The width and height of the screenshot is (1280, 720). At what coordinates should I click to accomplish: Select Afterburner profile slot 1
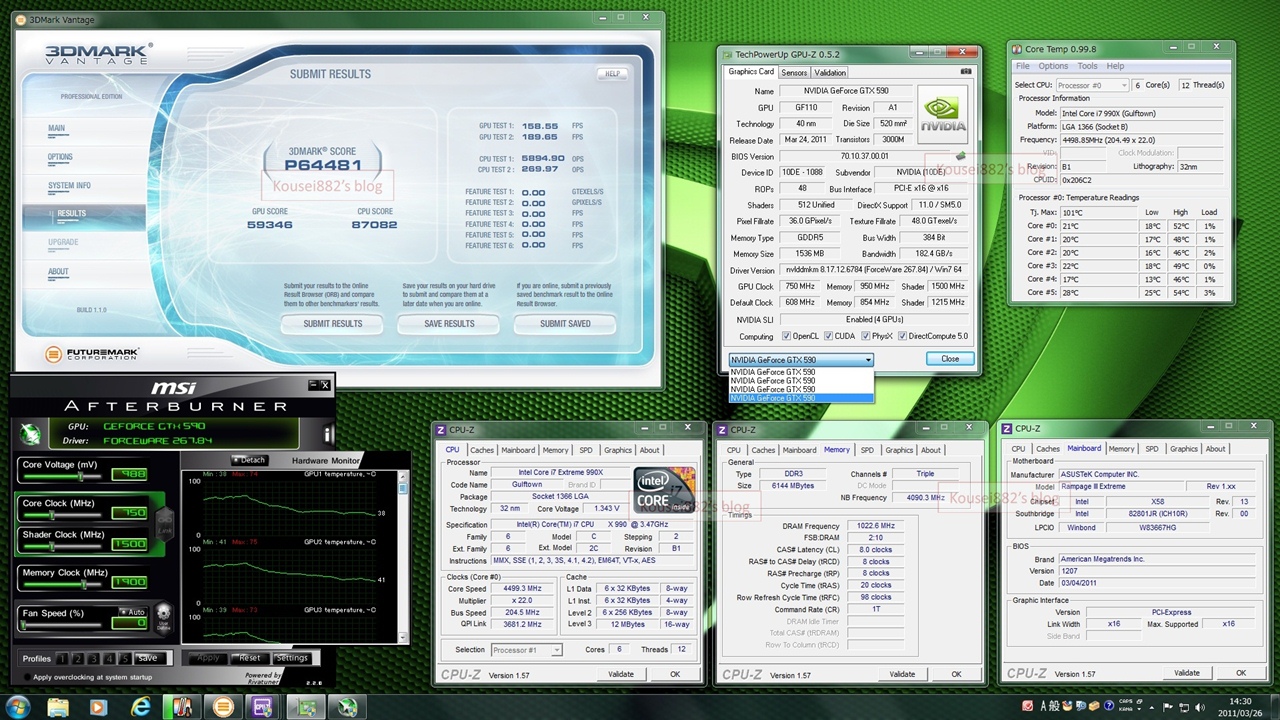[62, 658]
